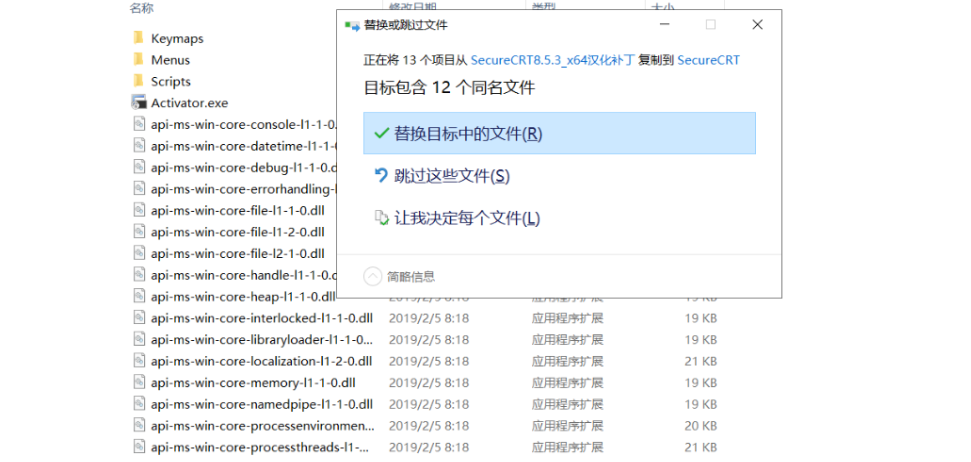The height and width of the screenshot is (462, 971).
Task: Click the api-ms-win-core-interlocked dll file icon
Action: tap(139, 318)
